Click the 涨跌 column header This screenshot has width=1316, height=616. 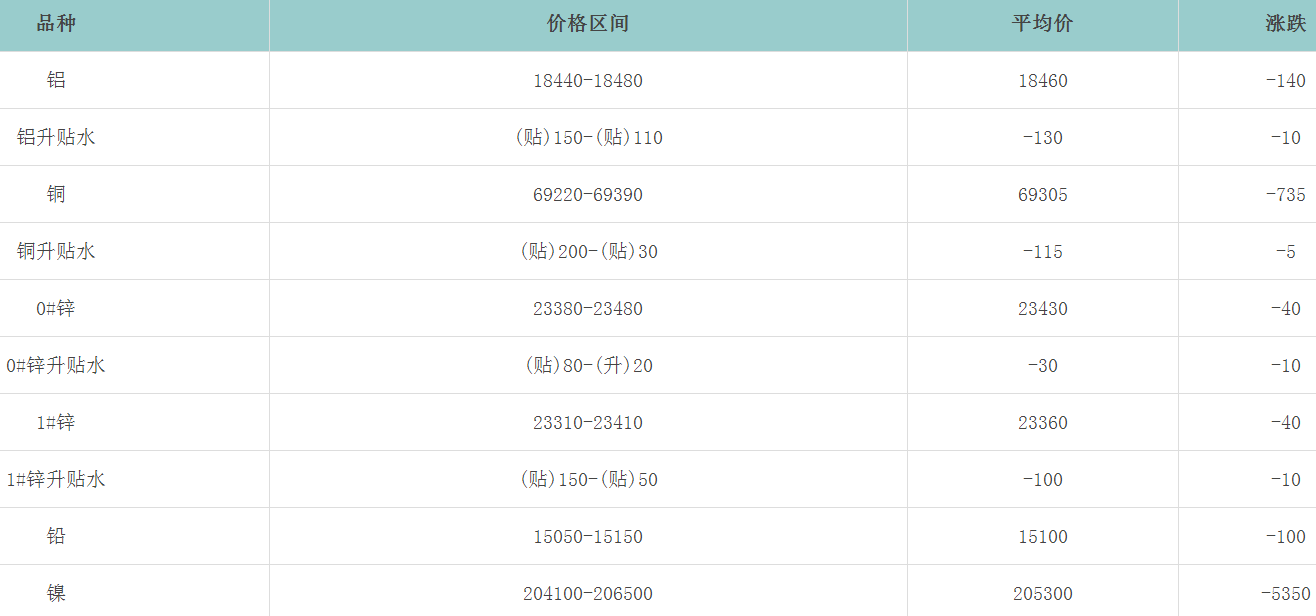1285,24
